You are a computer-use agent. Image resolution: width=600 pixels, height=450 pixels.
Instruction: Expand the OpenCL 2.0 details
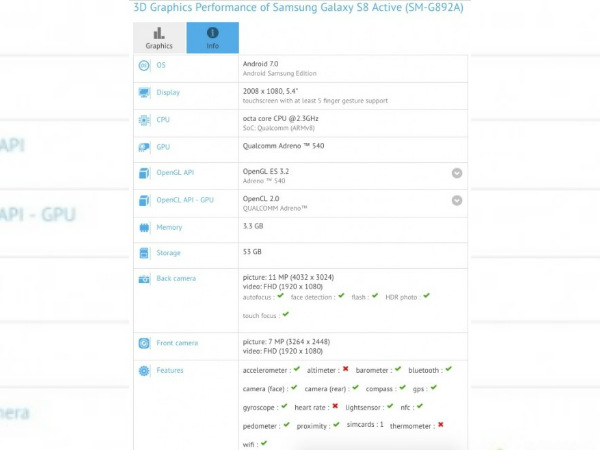(x=457, y=201)
